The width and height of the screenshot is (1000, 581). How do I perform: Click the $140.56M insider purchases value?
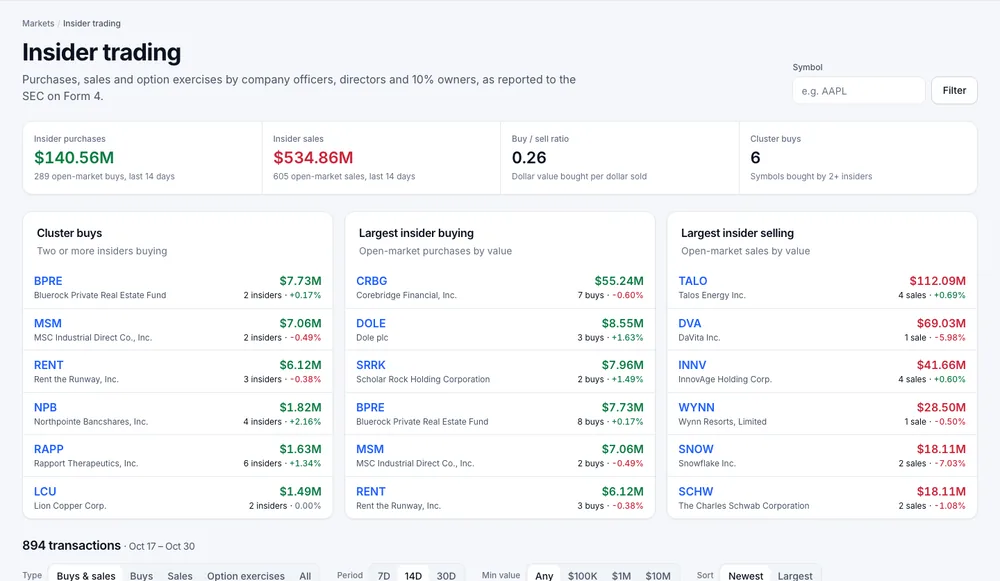74,158
